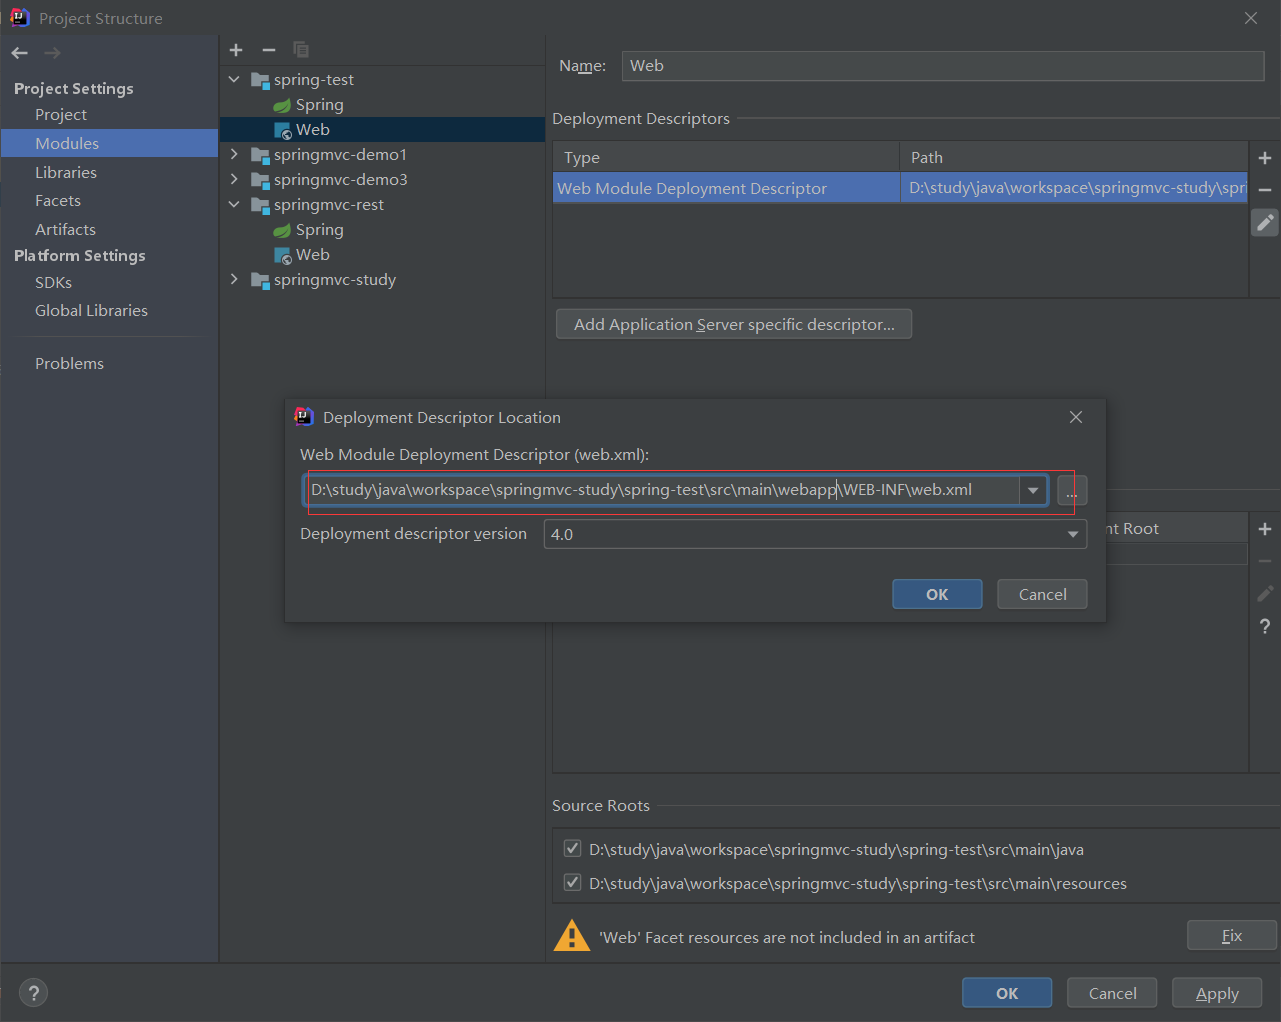The image size is (1281, 1022).
Task: Open Libraries in the sidebar
Action: tap(66, 173)
